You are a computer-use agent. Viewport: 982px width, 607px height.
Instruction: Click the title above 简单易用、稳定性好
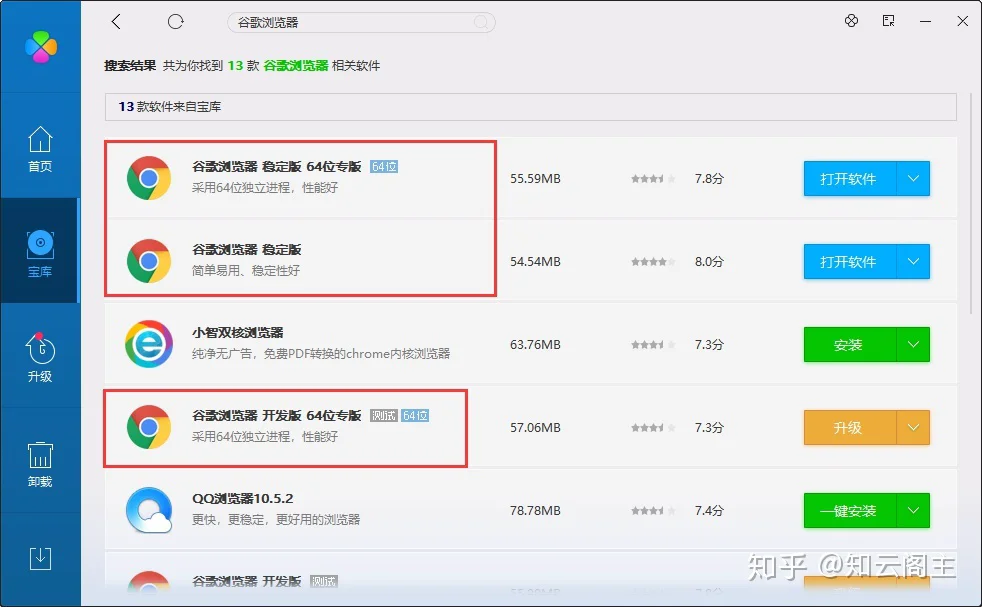(247, 249)
